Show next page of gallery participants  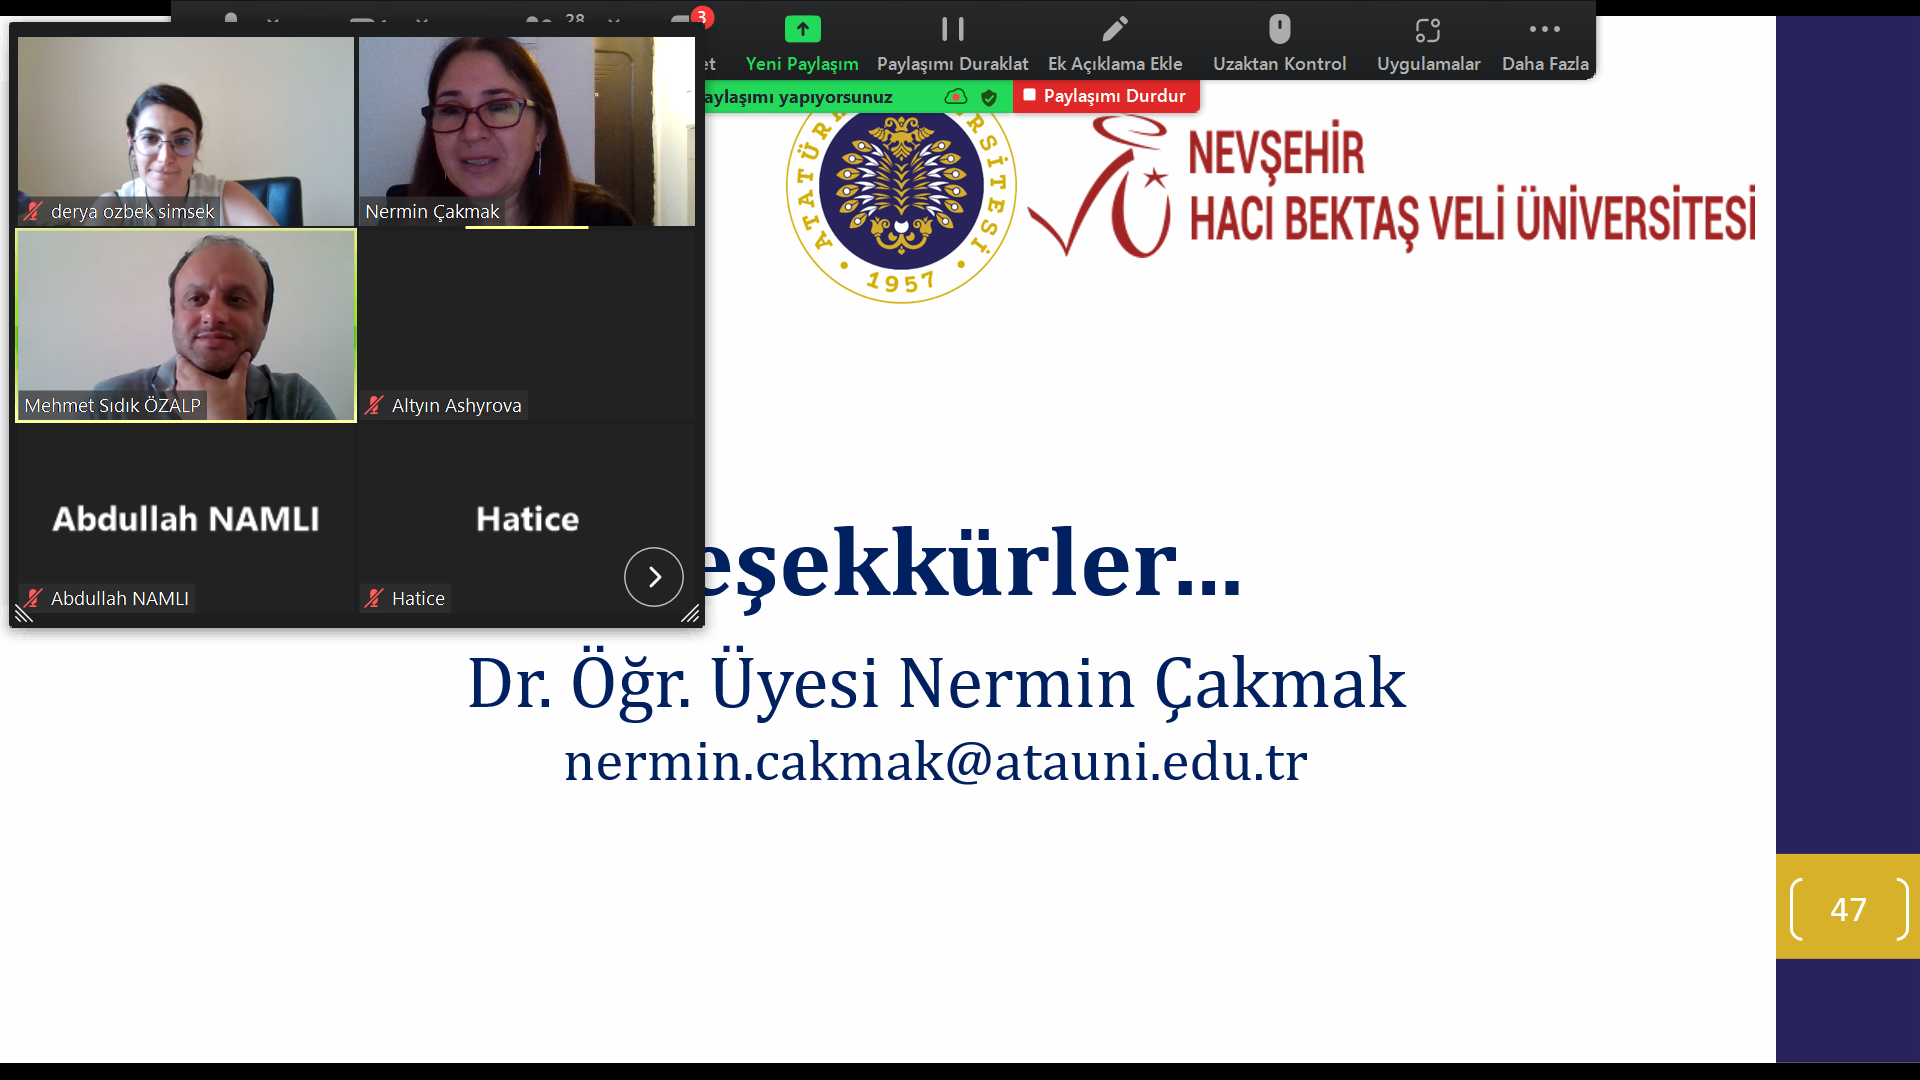coord(653,577)
